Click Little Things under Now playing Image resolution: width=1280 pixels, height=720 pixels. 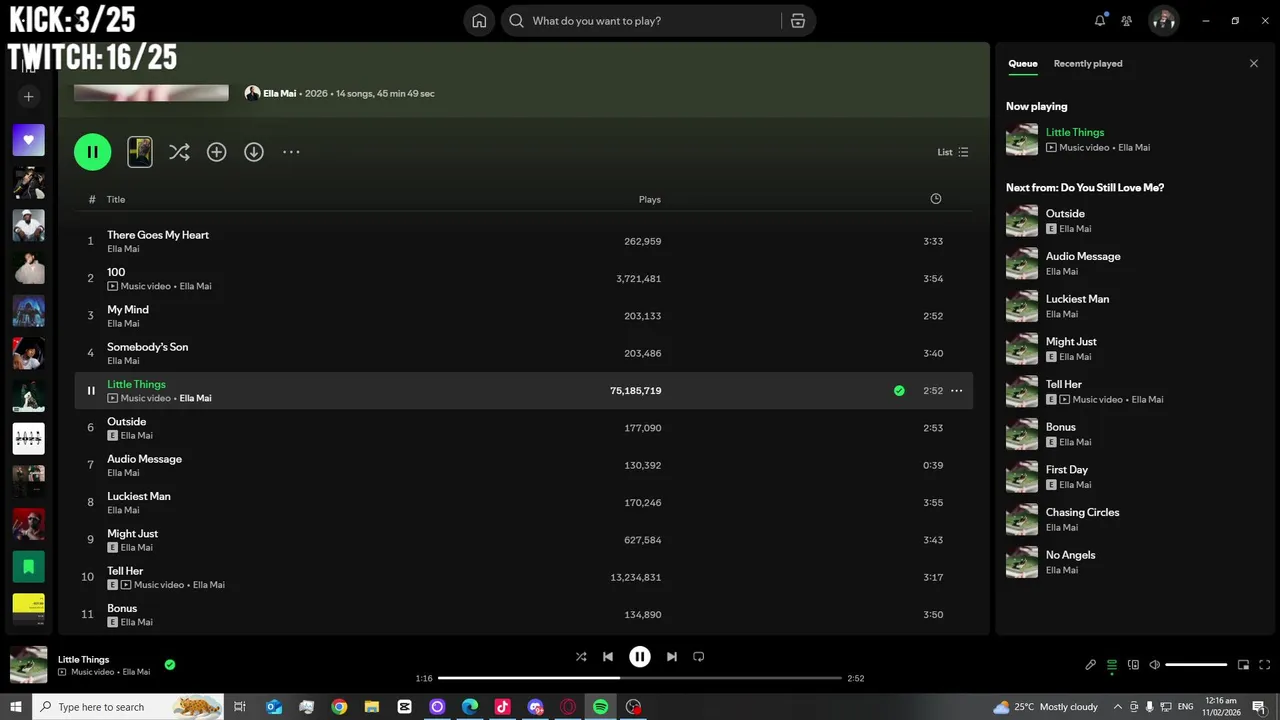click(1075, 132)
